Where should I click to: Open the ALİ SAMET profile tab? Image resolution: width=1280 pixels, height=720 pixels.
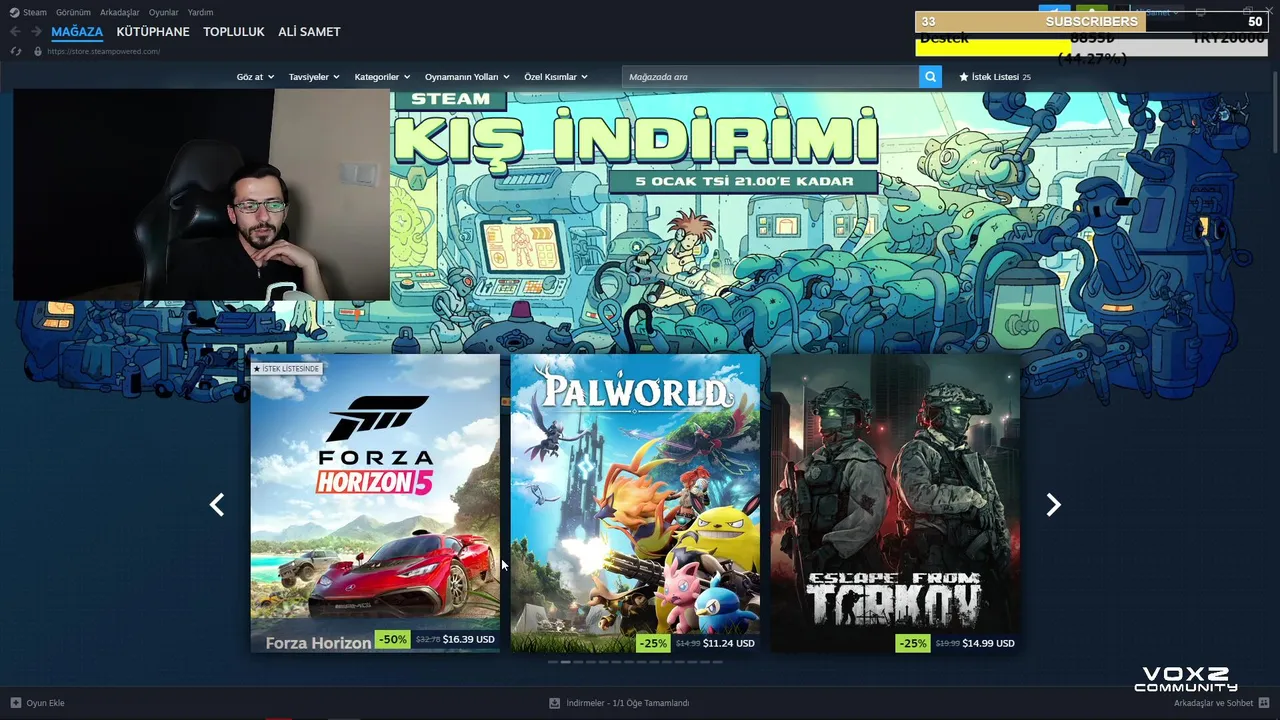pyautogui.click(x=309, y=32)
